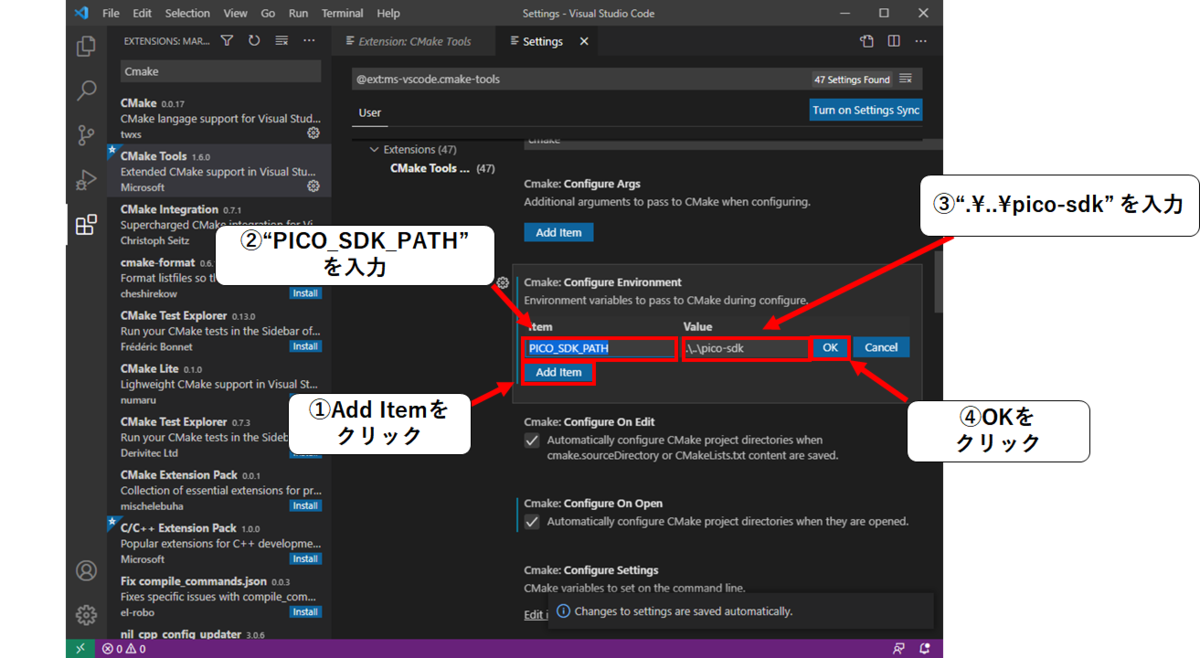
Task: Clear the settings search input icon
Action: click(x=906, y=79)
